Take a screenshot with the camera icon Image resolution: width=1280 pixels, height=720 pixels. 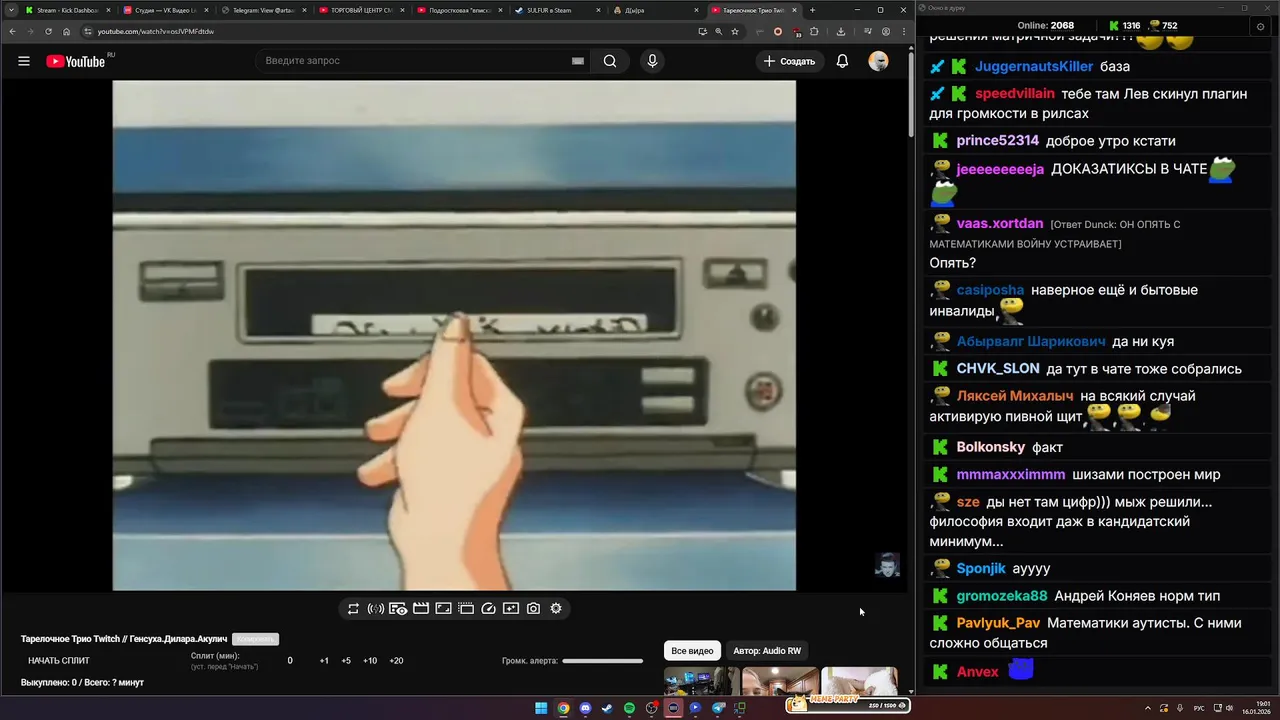(x=534, y=608)
